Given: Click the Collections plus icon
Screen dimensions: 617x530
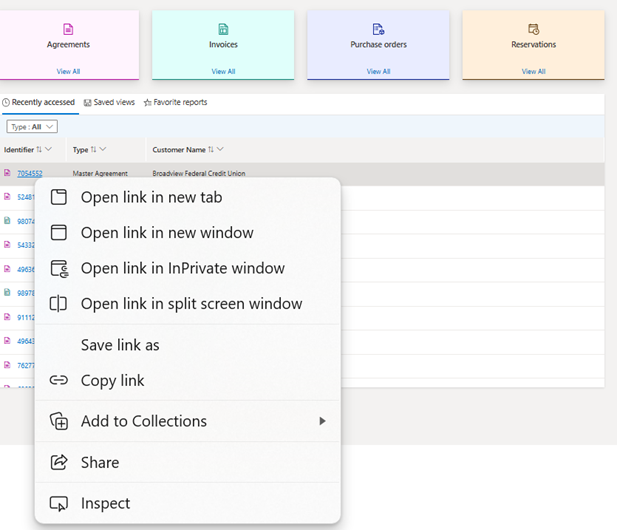Looking at the screenshot, I should point(59,421).
